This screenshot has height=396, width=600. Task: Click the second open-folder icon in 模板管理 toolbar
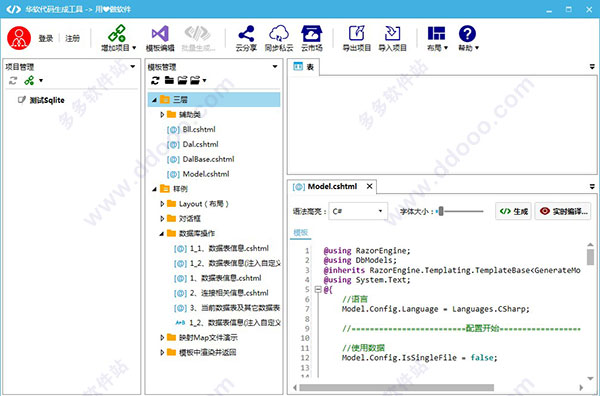click(x=183, y=80)
